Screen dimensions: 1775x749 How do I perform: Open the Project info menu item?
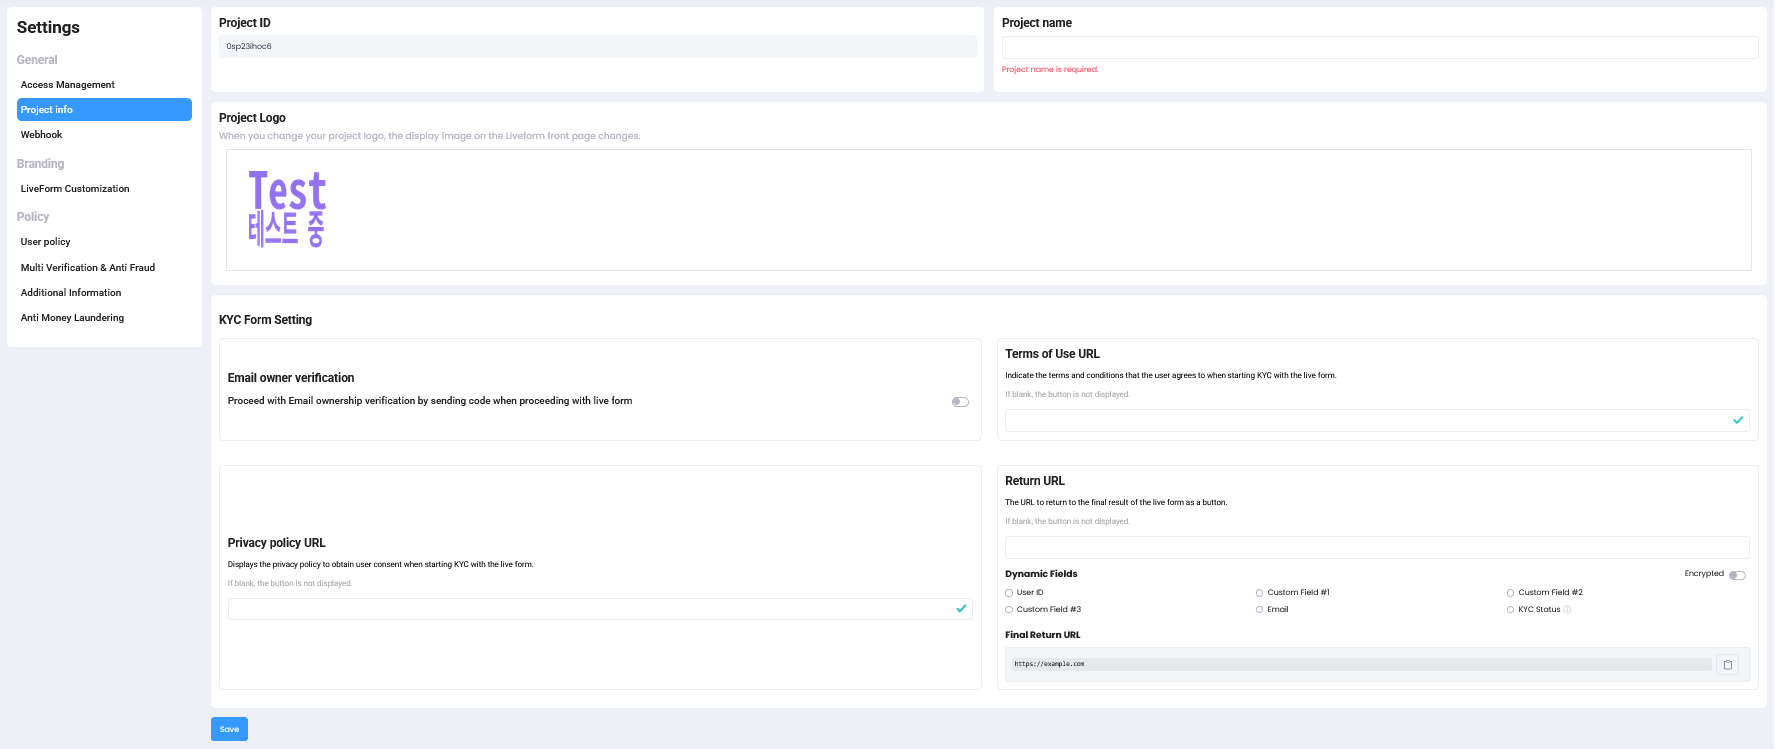[104, 110]
